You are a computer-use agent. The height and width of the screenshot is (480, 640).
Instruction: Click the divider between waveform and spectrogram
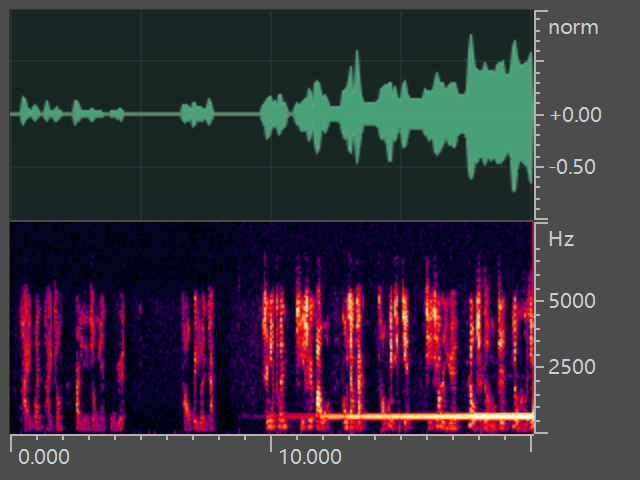point(270,220)
